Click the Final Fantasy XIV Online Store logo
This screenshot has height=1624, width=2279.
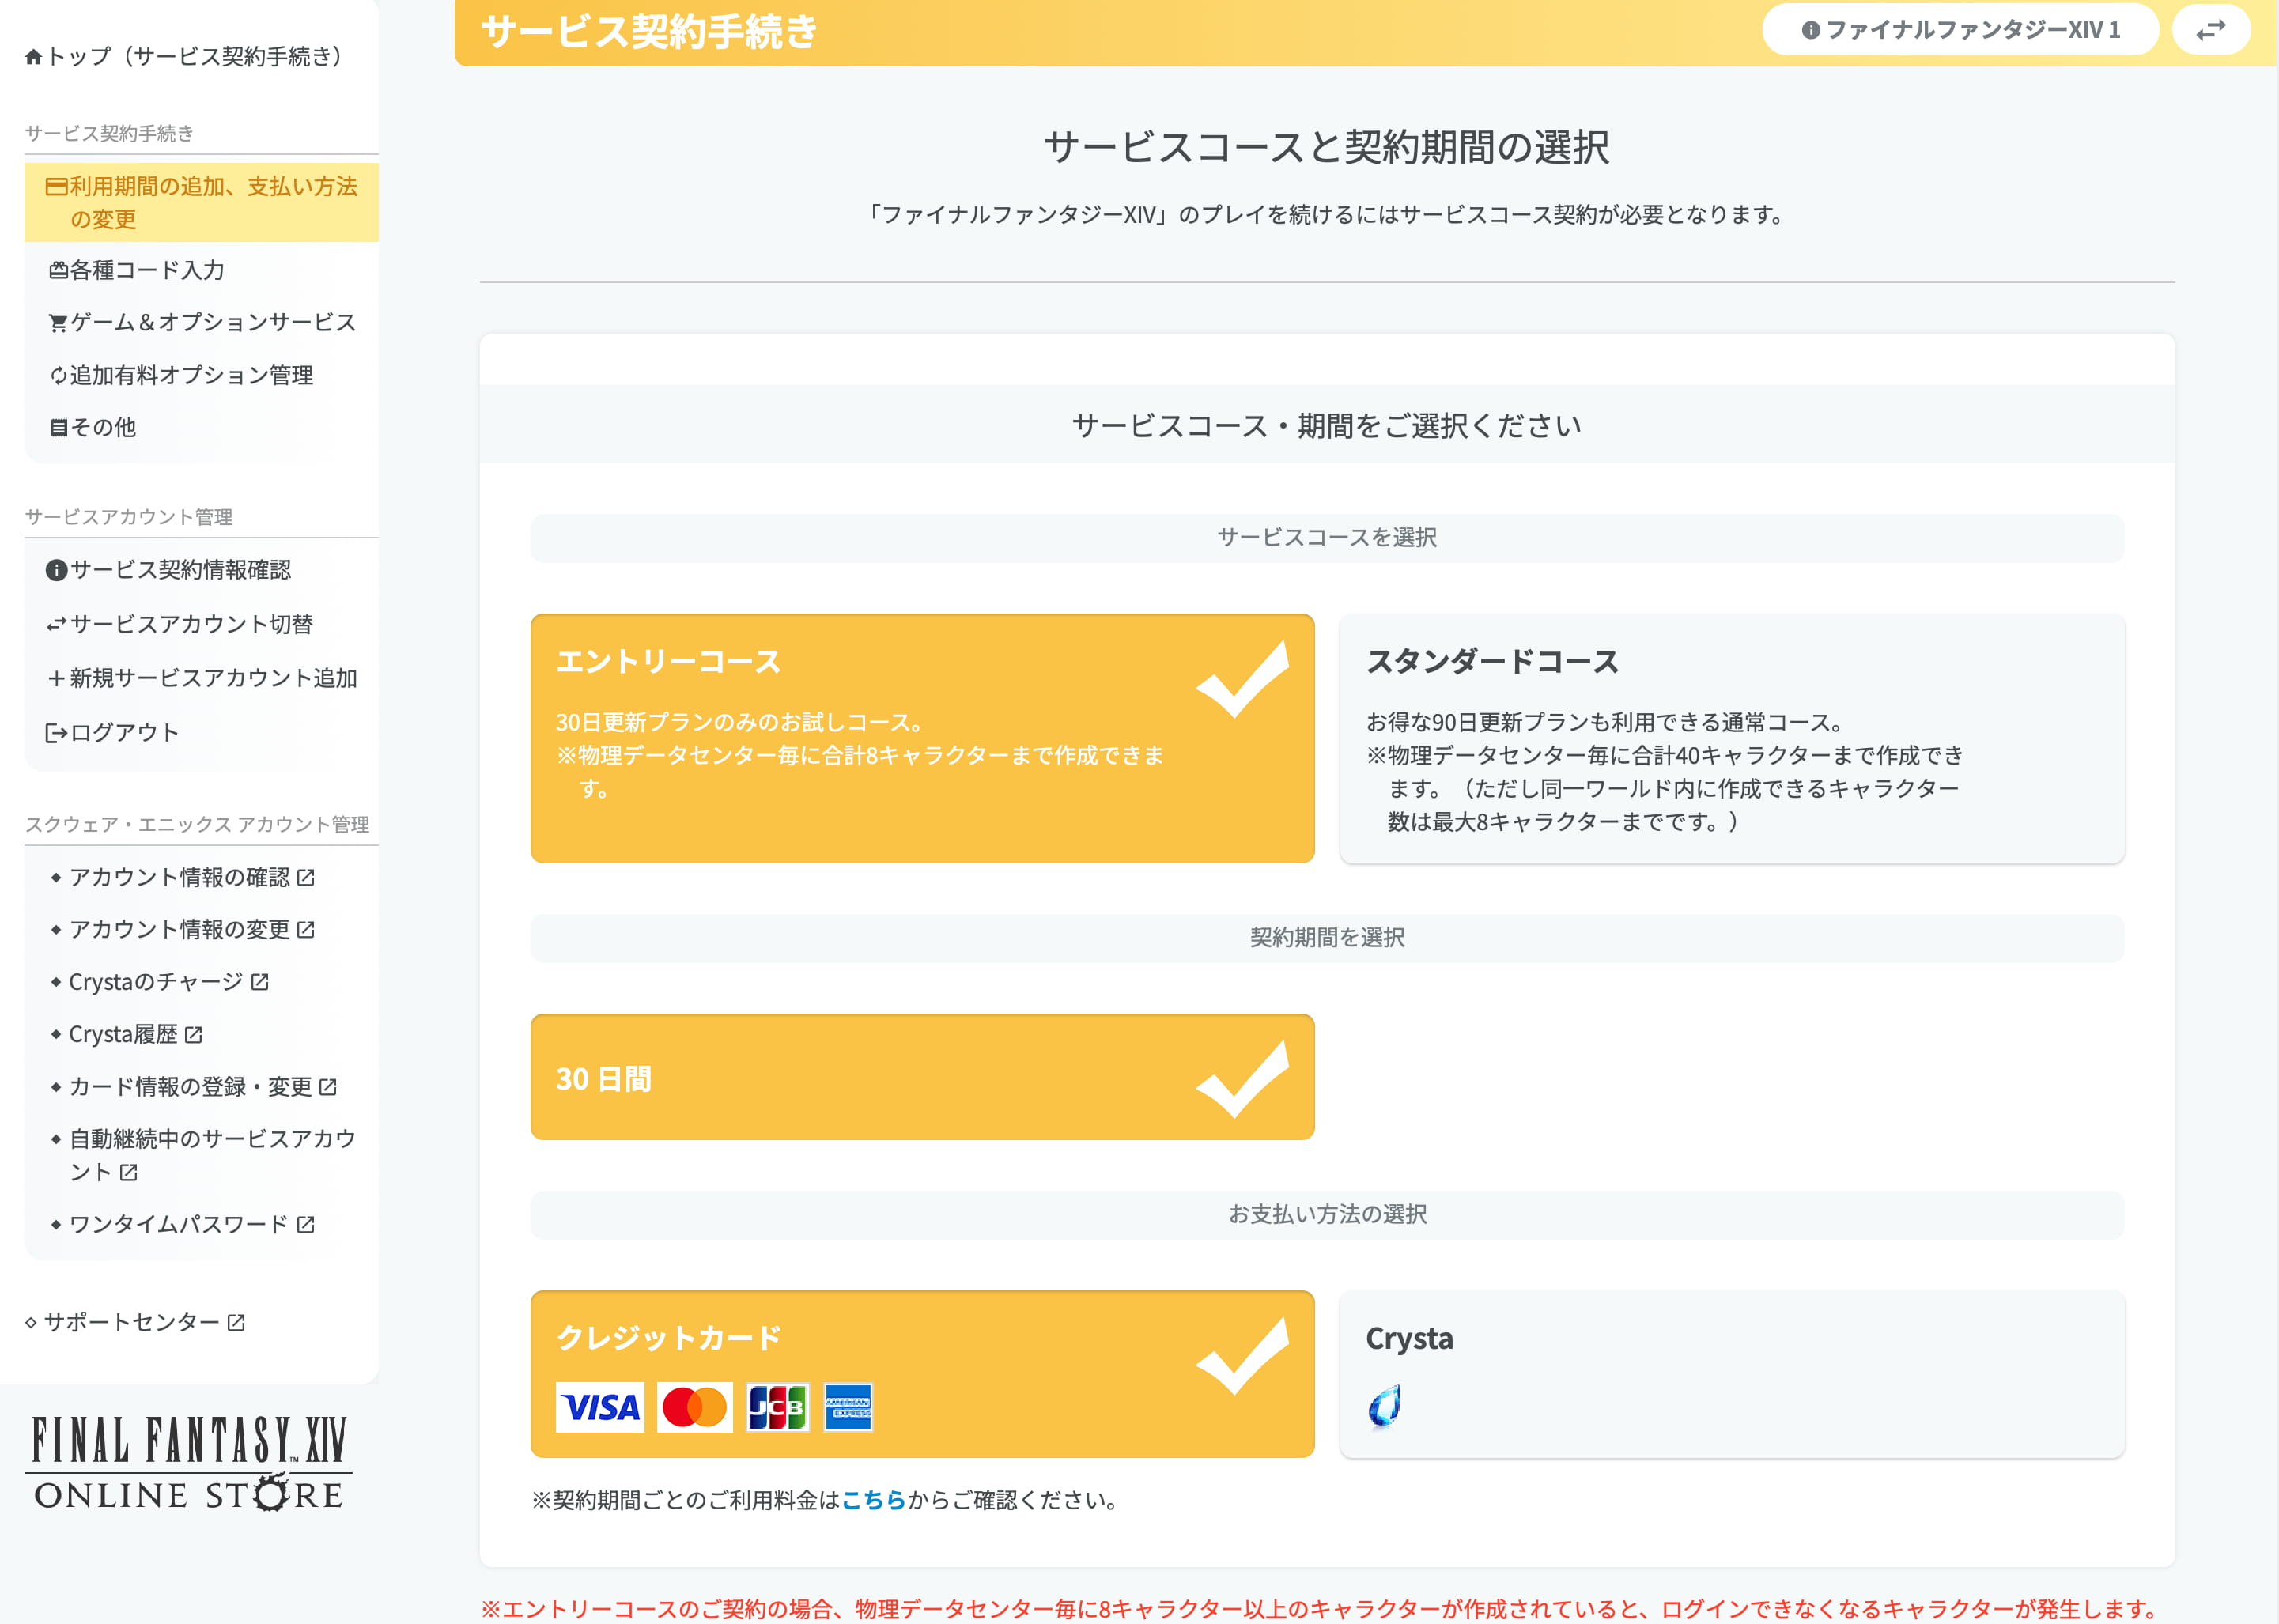(x=188, y=1463)
